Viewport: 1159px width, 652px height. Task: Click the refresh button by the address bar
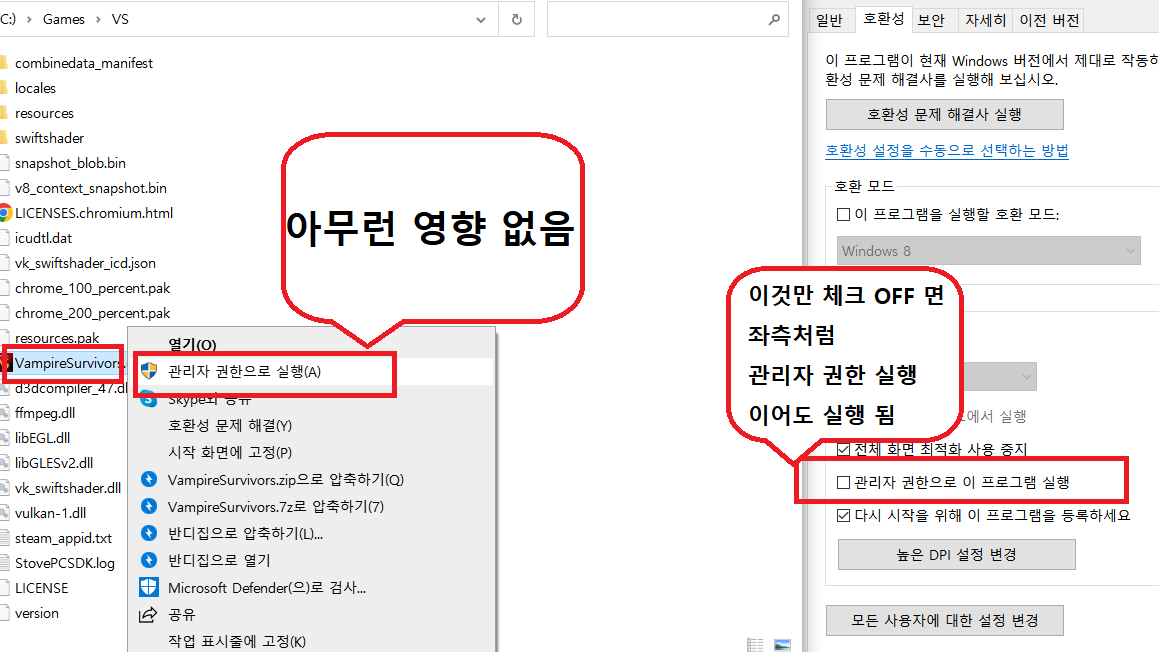[x=516, y=19]
